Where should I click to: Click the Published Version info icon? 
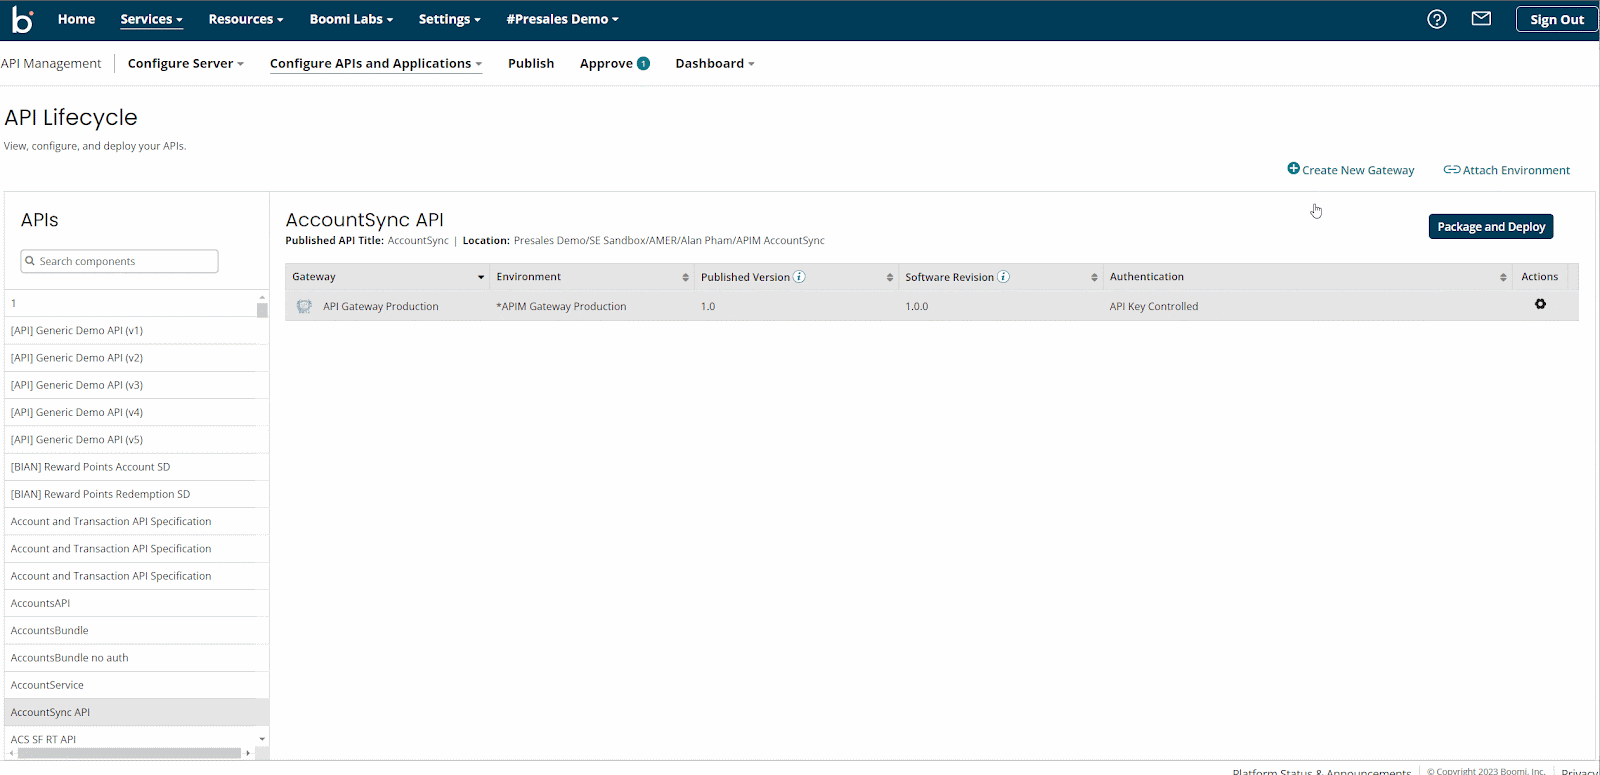point(799,277)
